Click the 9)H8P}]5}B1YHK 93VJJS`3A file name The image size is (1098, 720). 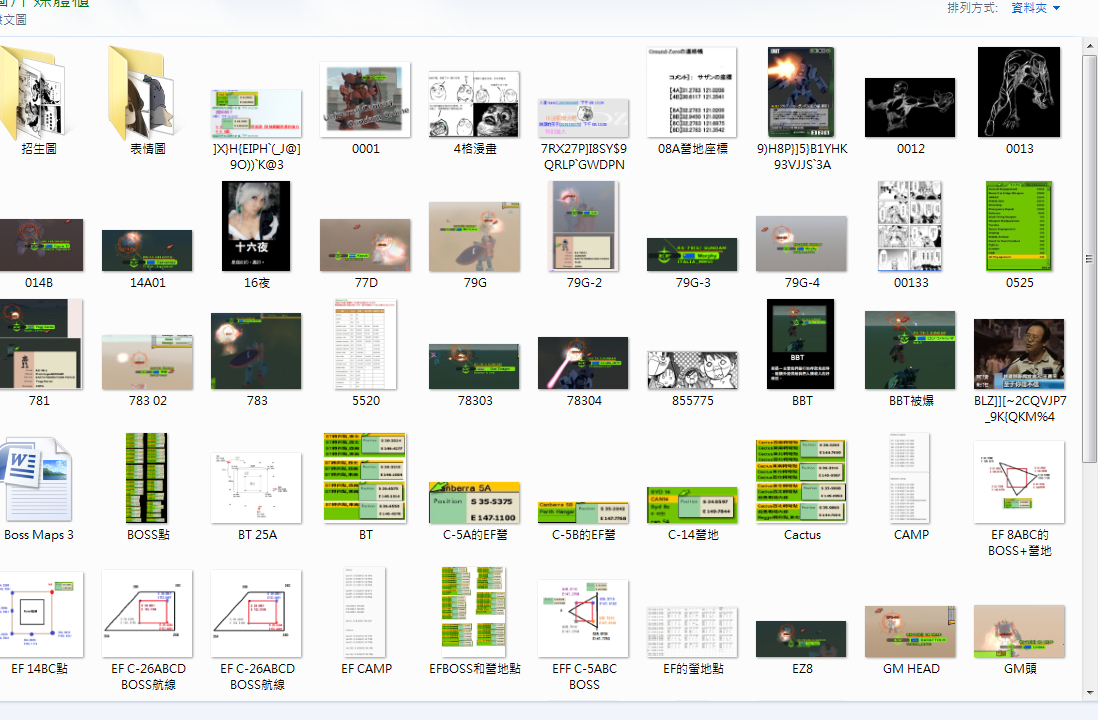tap(801, 157)
